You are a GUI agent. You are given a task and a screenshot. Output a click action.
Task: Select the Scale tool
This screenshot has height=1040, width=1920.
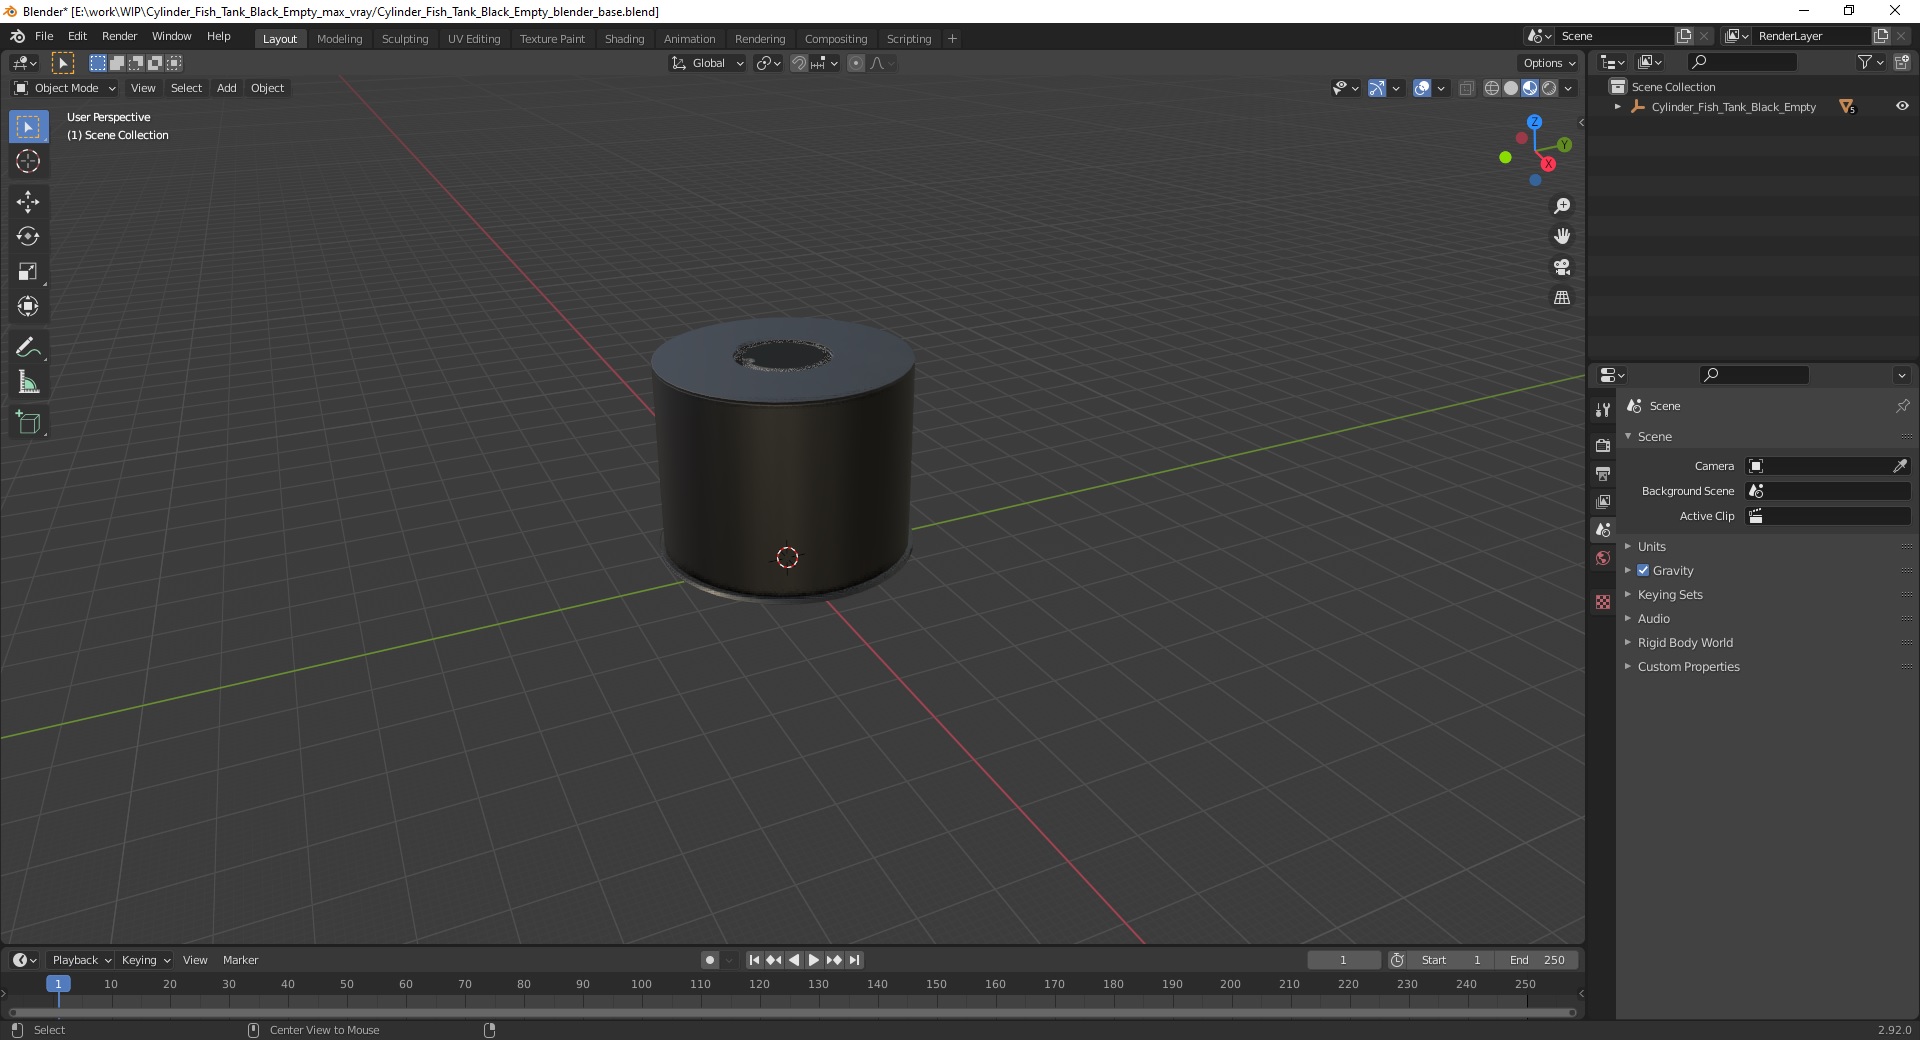(28, 272)
